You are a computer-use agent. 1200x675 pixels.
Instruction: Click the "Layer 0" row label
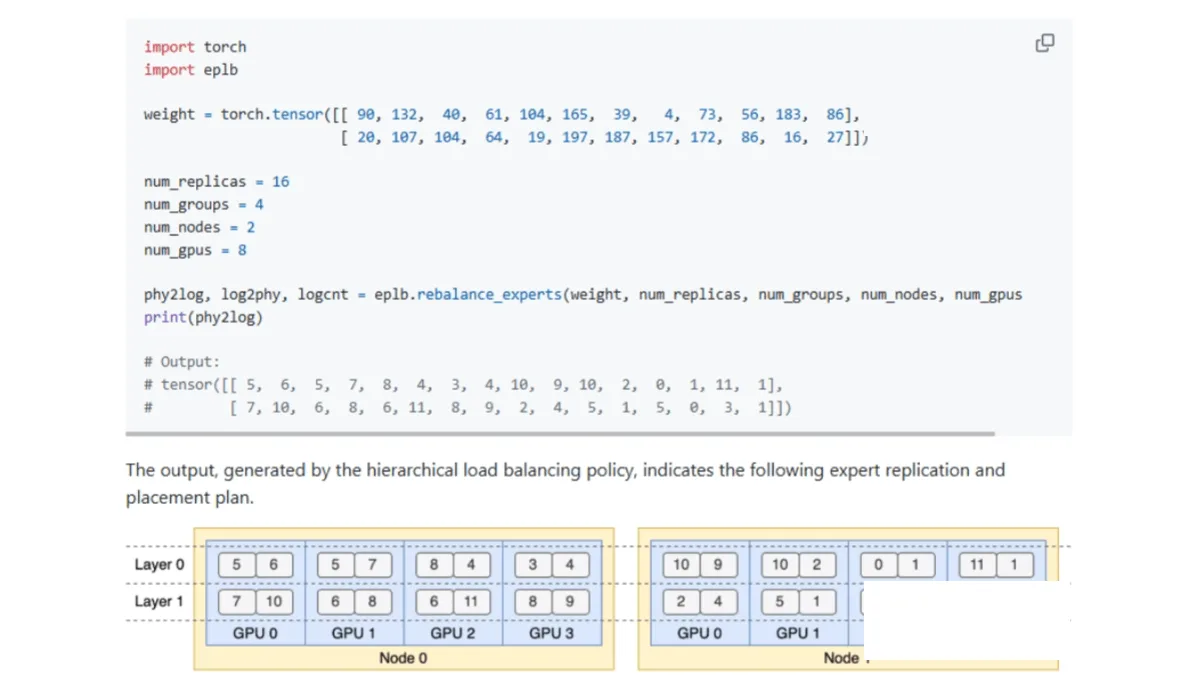(x=160, y=565)
